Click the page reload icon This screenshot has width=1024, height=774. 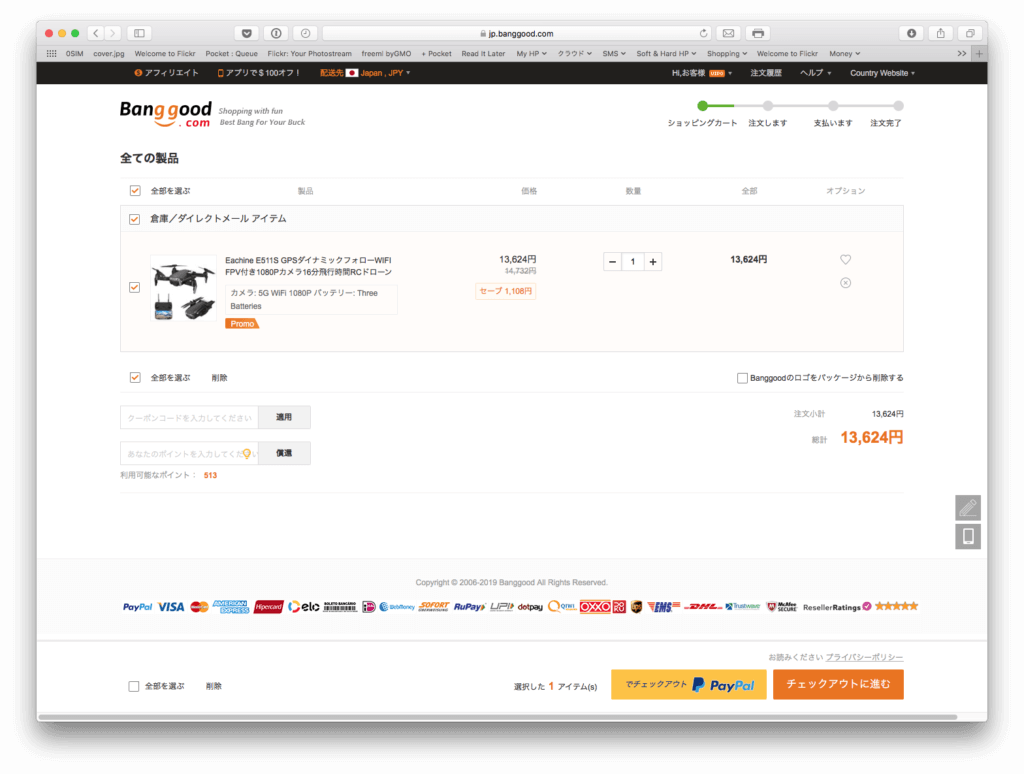tap(704, 33)
